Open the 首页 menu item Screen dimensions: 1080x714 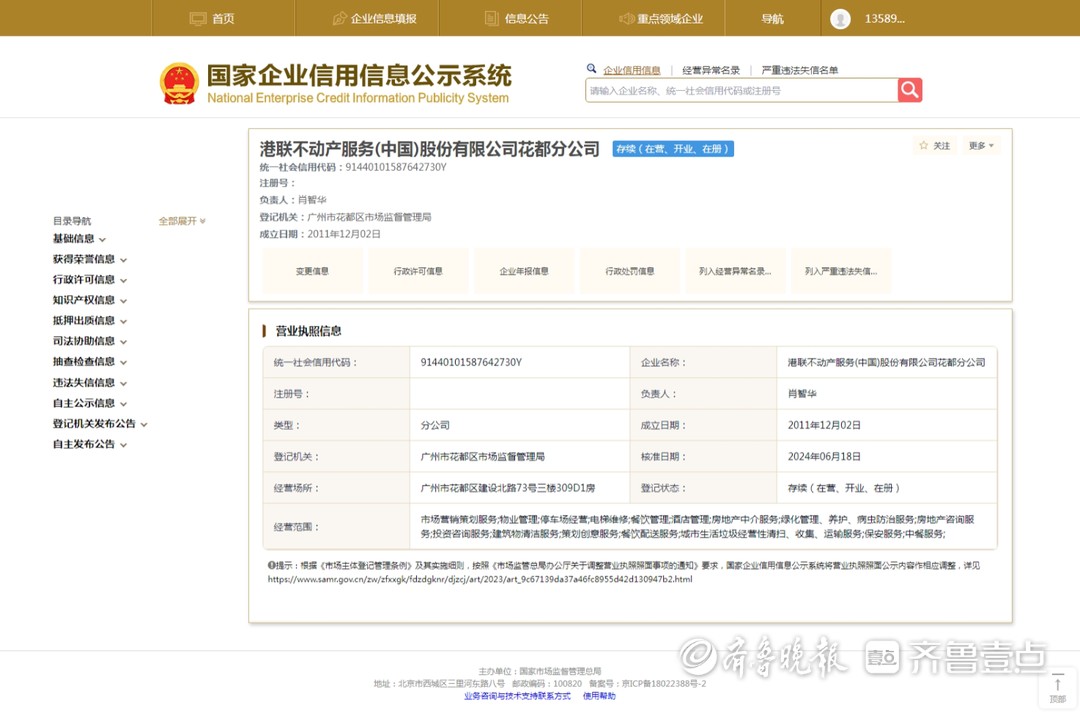(x=223, y=19)
